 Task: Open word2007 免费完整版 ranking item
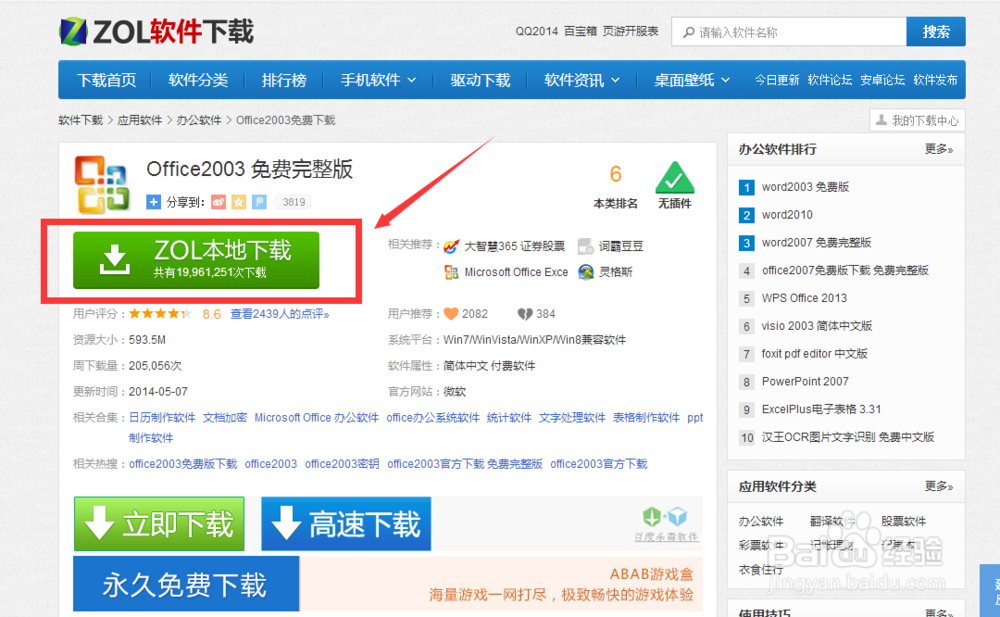click(816, 242)
